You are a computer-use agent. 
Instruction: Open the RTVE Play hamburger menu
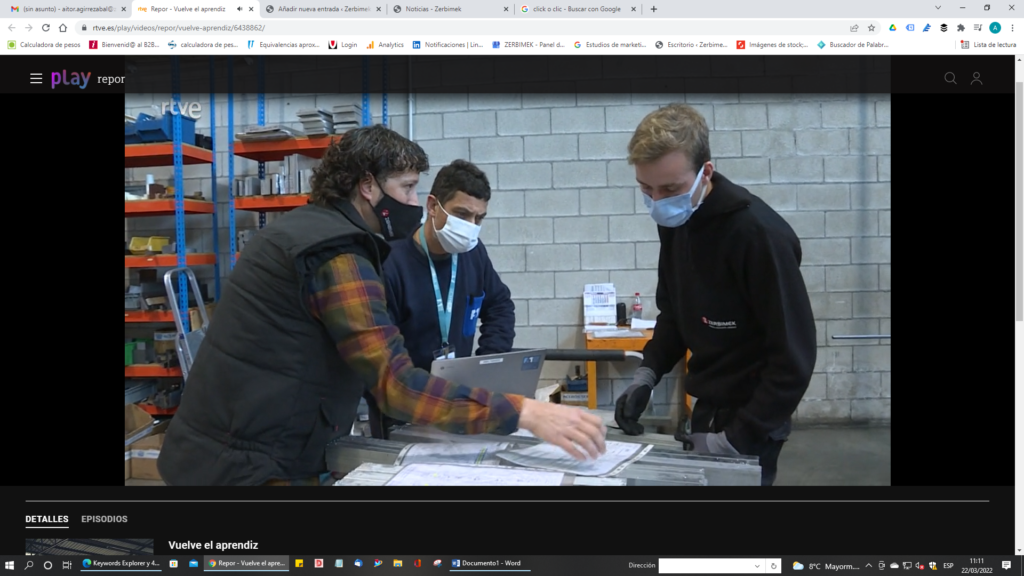[x=36, y=78]
